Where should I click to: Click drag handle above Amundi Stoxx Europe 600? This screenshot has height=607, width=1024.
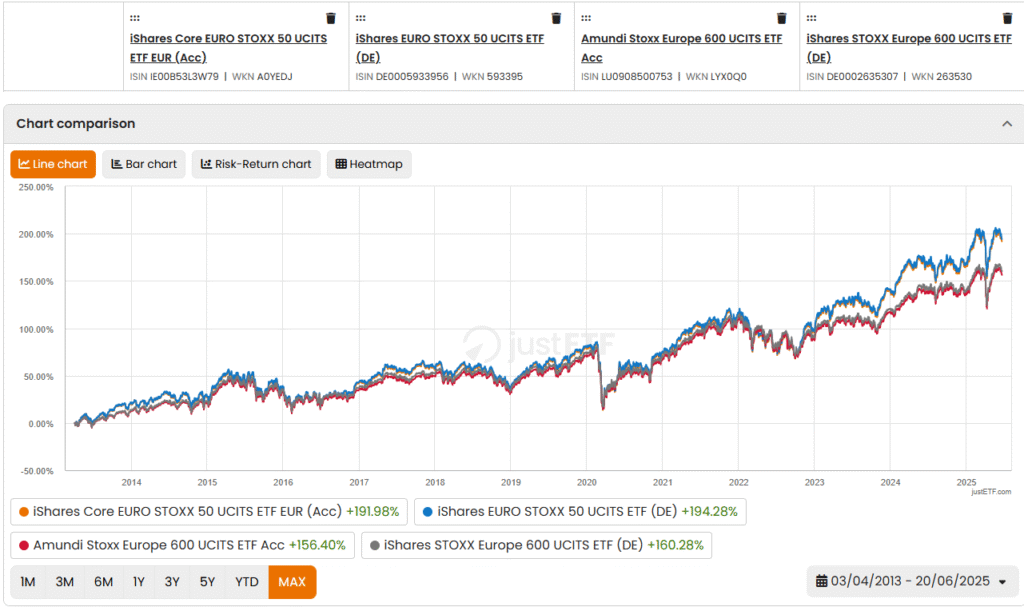pos(586,18)
